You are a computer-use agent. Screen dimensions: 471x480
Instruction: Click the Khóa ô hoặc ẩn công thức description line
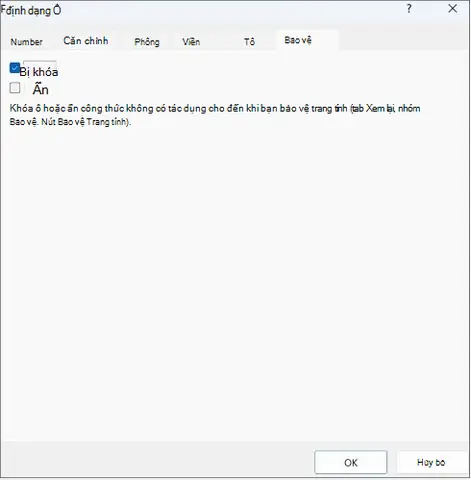tap(215, 109)
